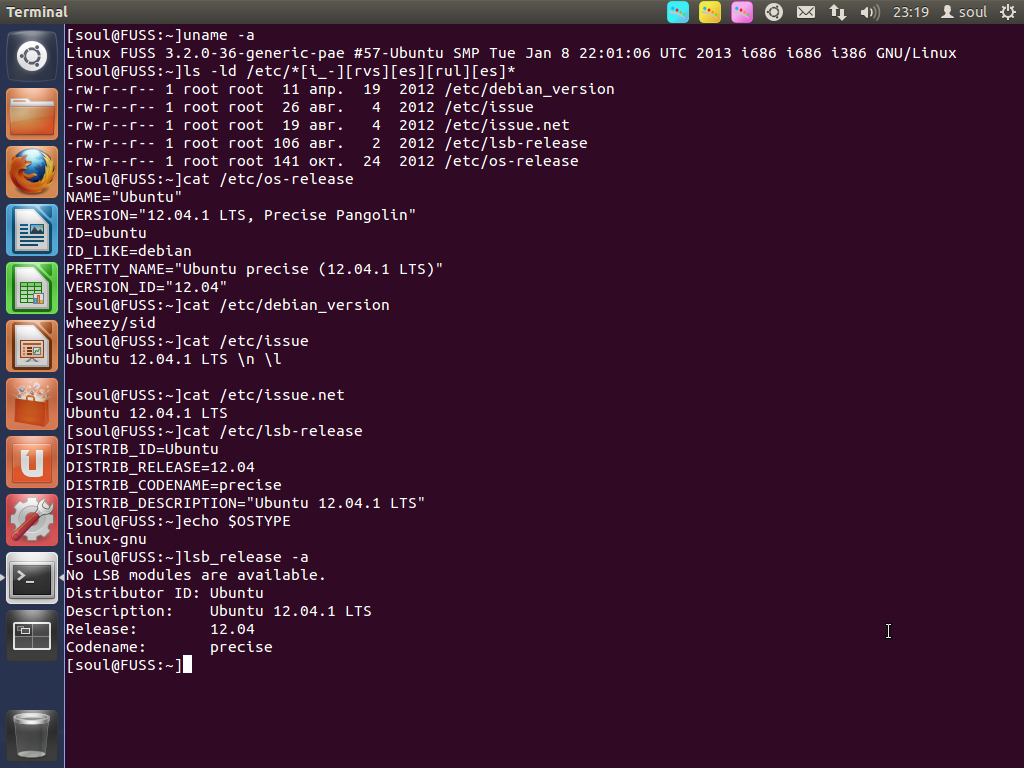Open LibreOffice Writer from launcher
Viewport: 1024px width, 768px height.
tap(32, 230)
